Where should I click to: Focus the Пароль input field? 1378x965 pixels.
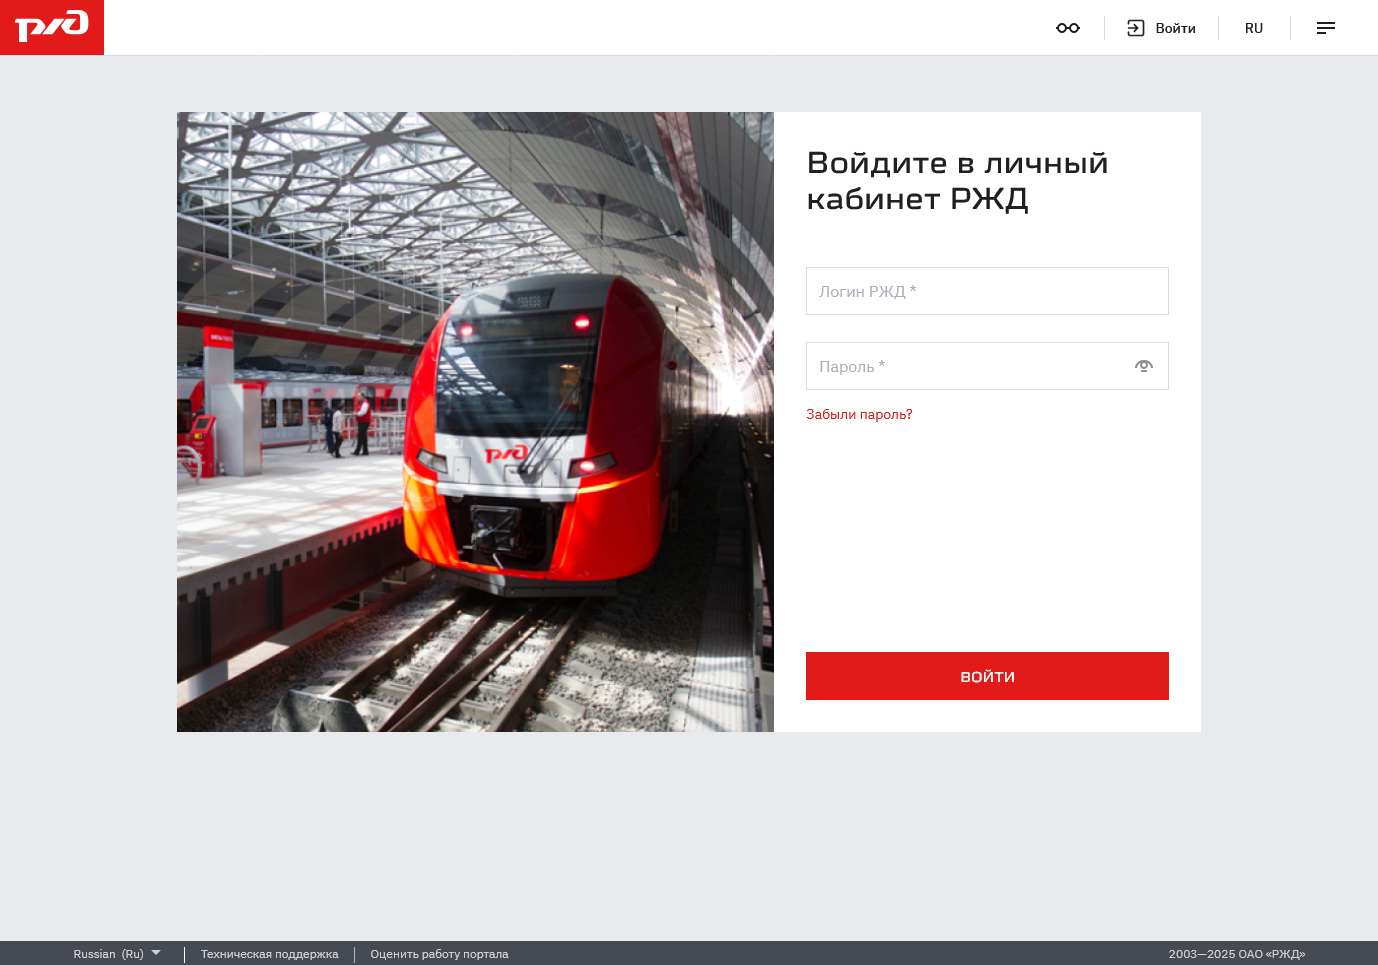987,366
